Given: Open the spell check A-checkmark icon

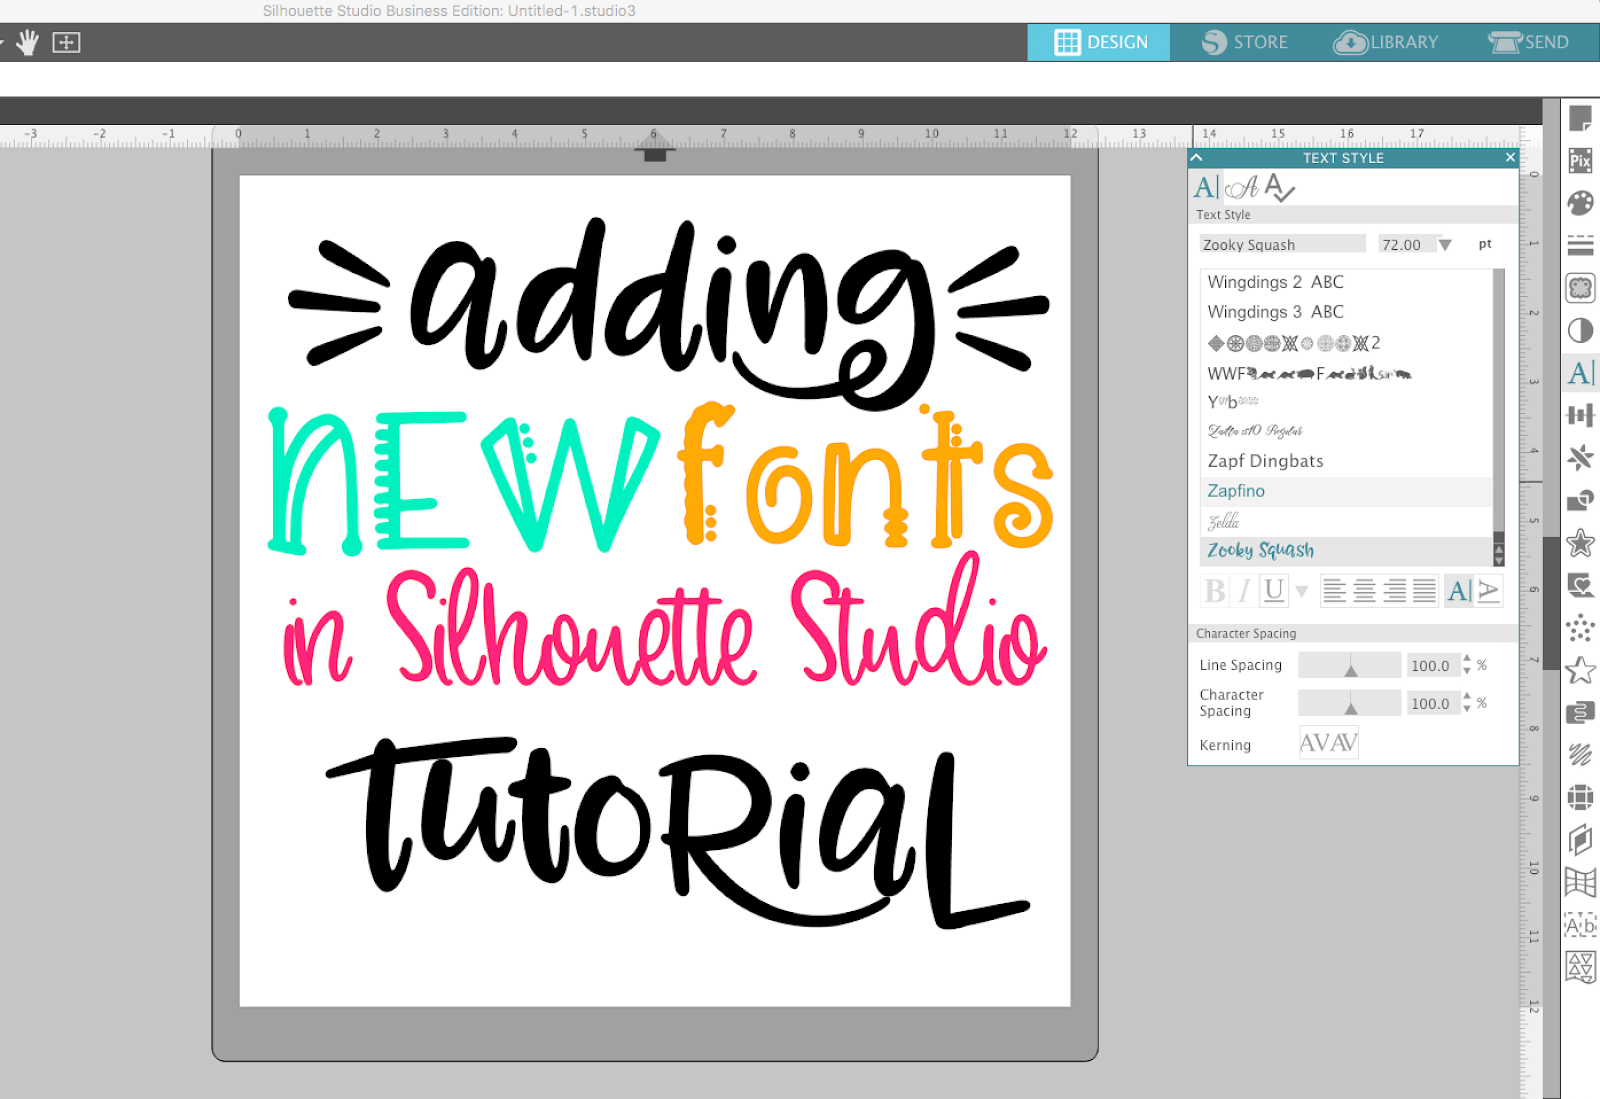Looking at the screenshot, I should pos(1279,187).
